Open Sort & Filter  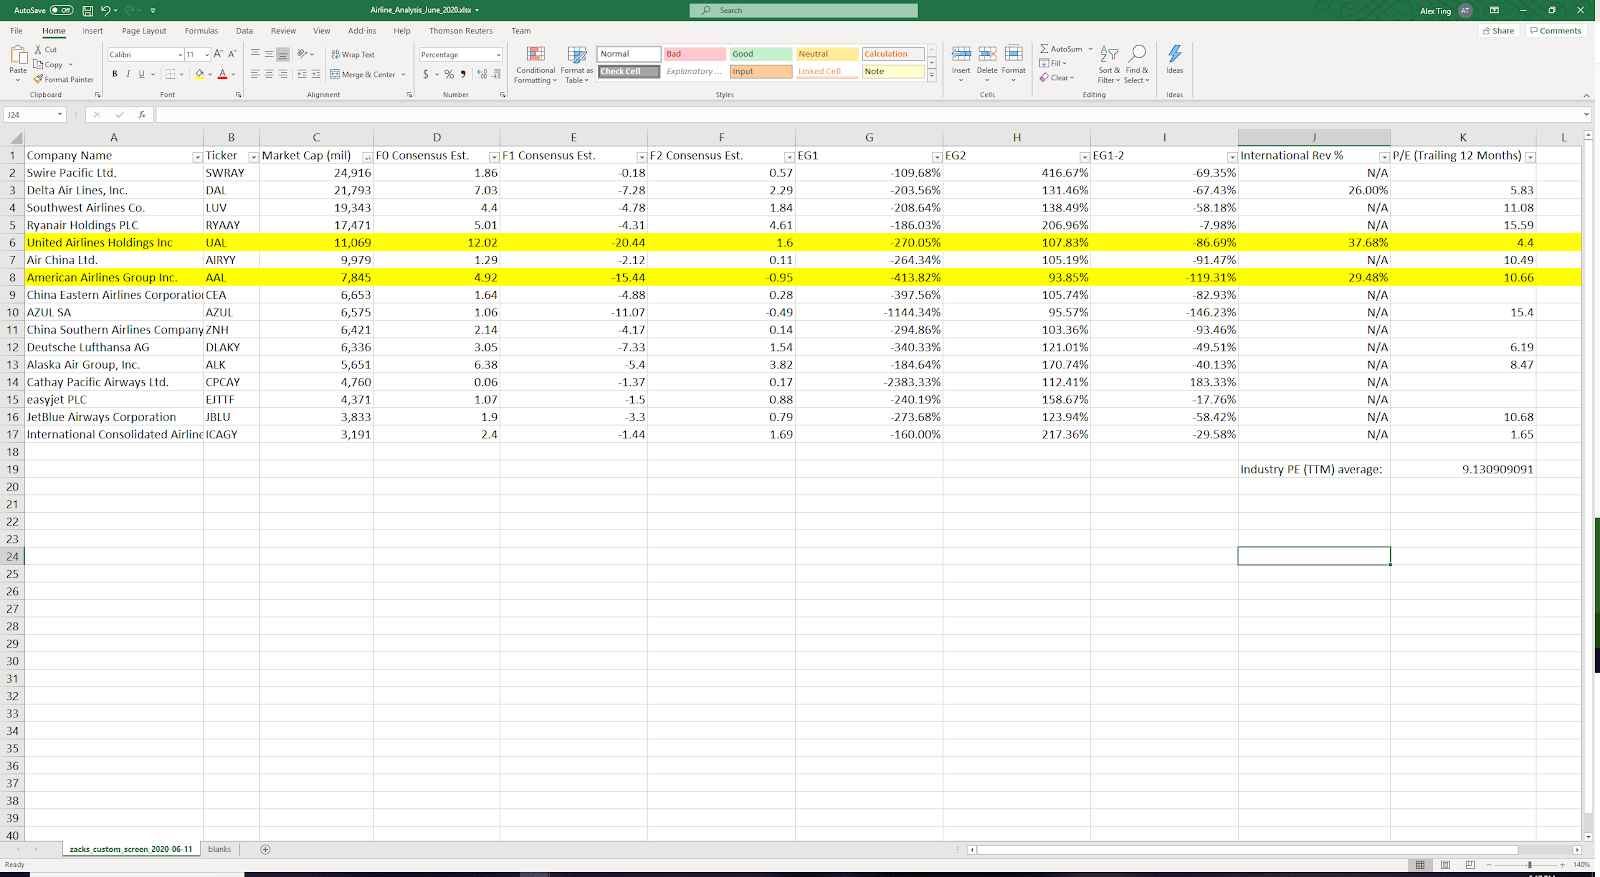(x=1108, y=63)
